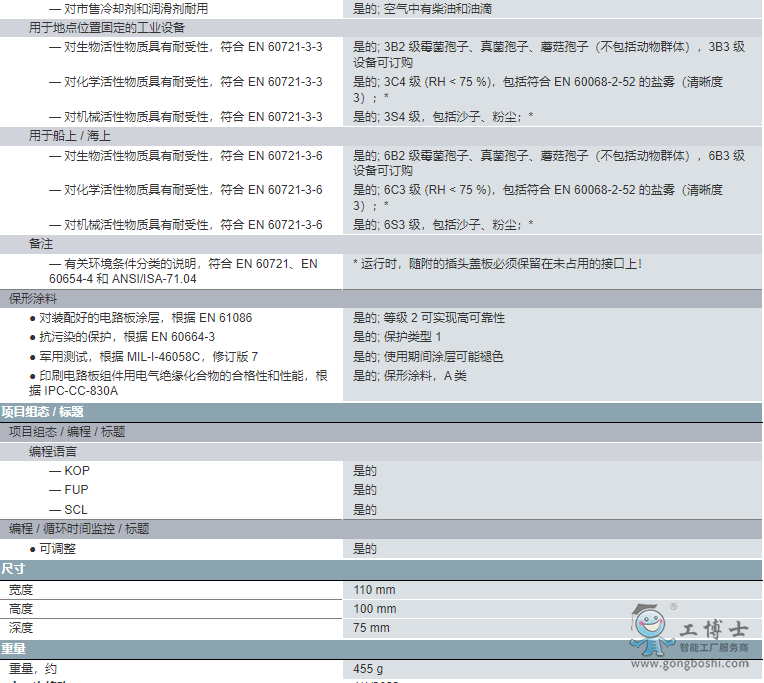Click '是的; 保护类型 1' value
The width and height of the screenshot is (764, 683).
(x=397, y=337)
